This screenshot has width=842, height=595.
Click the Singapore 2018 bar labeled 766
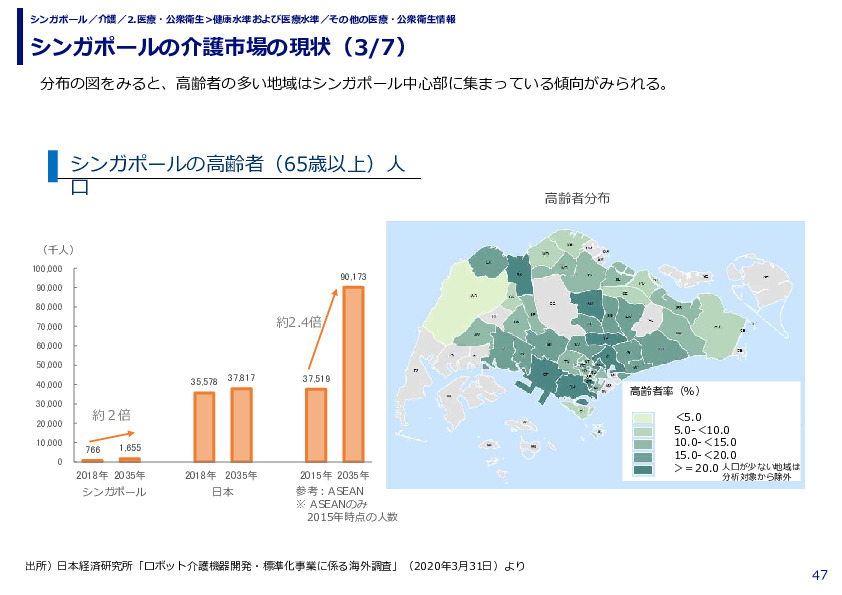[x=92, y=460]
